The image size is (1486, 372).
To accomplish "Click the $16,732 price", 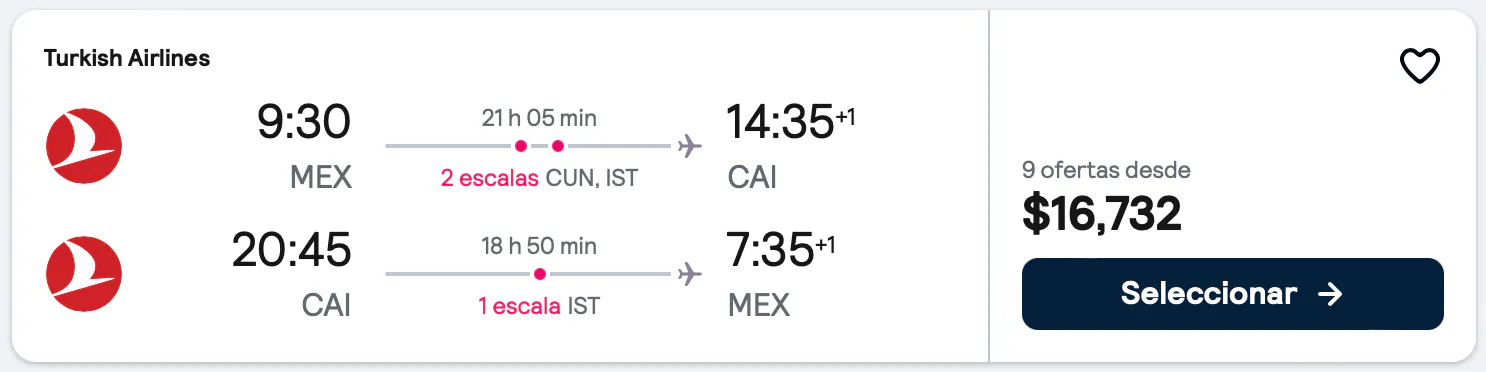I will [x=1101, y=213].
